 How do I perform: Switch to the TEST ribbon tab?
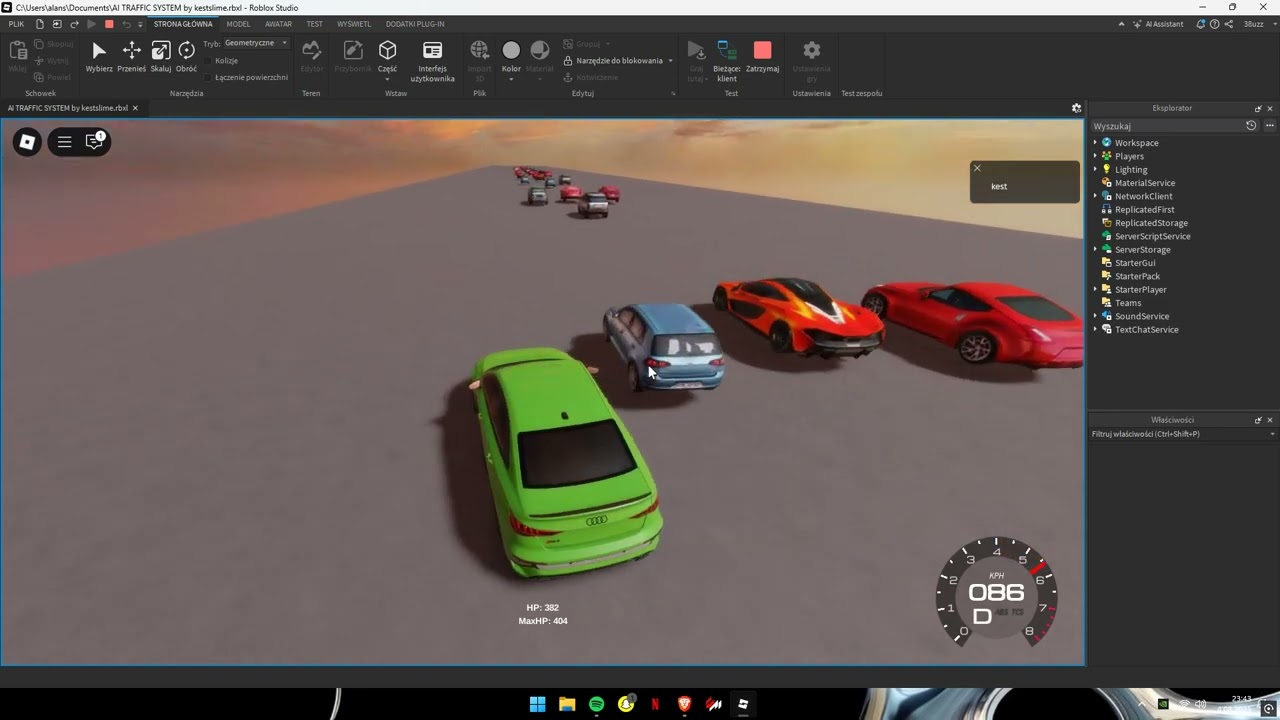[314, 23]
